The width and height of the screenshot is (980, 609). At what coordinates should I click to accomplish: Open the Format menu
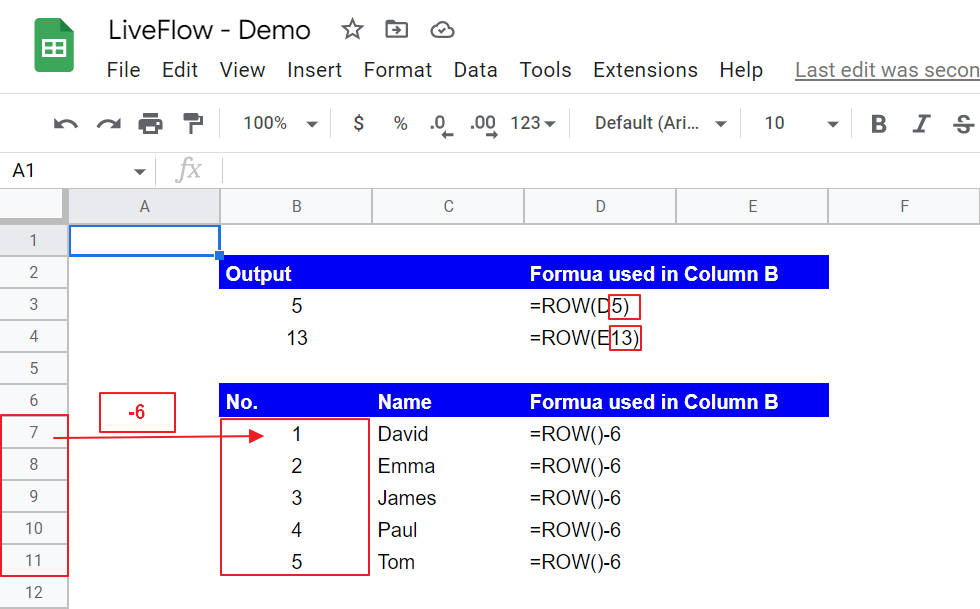tap(398, 70)
